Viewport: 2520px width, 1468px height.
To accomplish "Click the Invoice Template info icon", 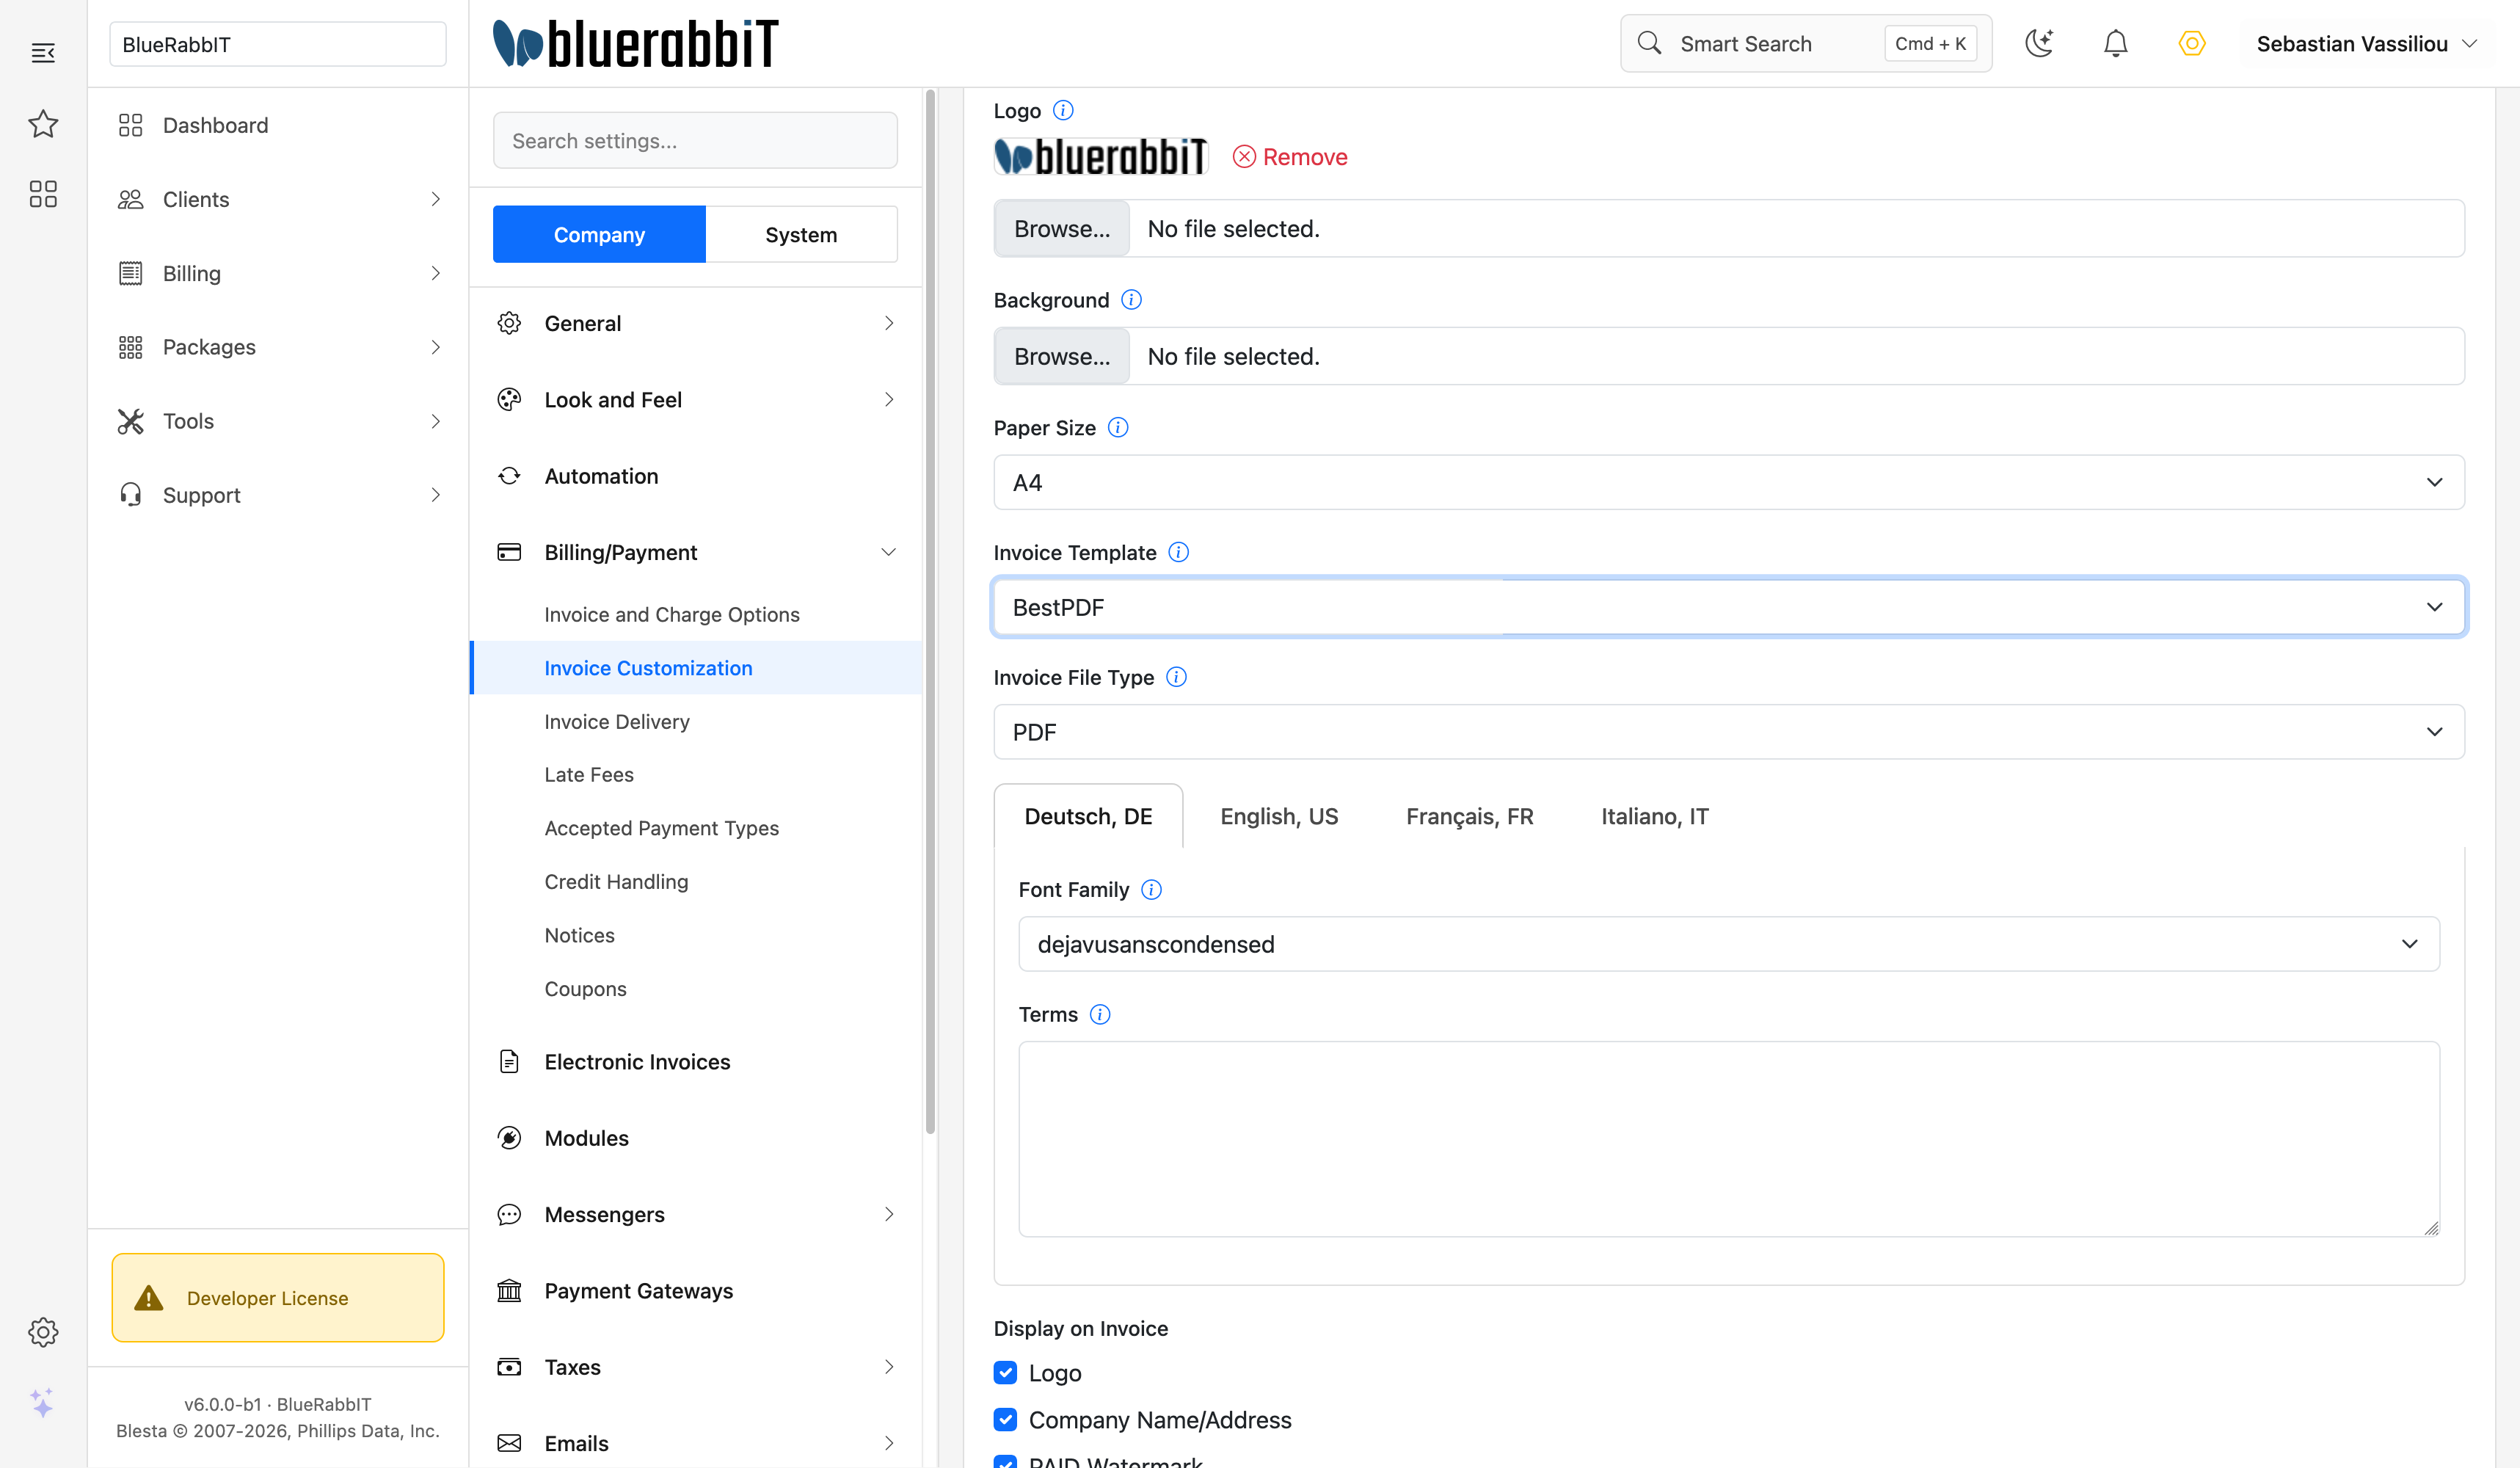I will 1179,552.
